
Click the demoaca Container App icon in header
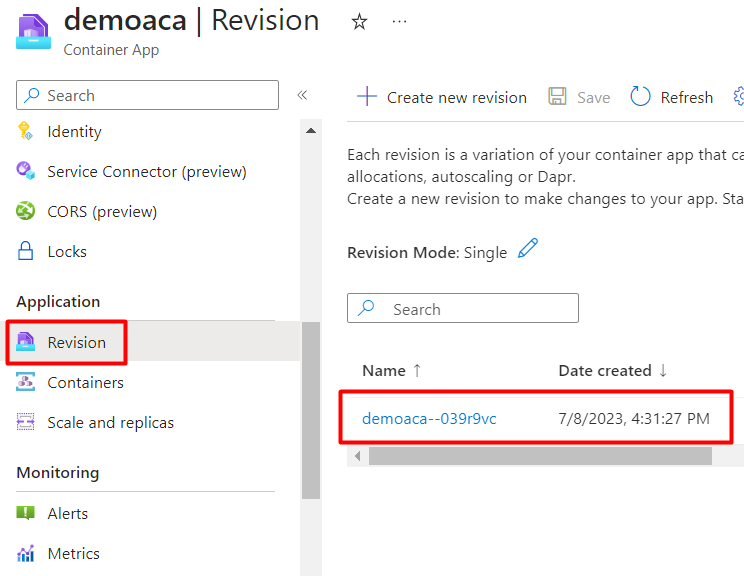click(33, 32)
